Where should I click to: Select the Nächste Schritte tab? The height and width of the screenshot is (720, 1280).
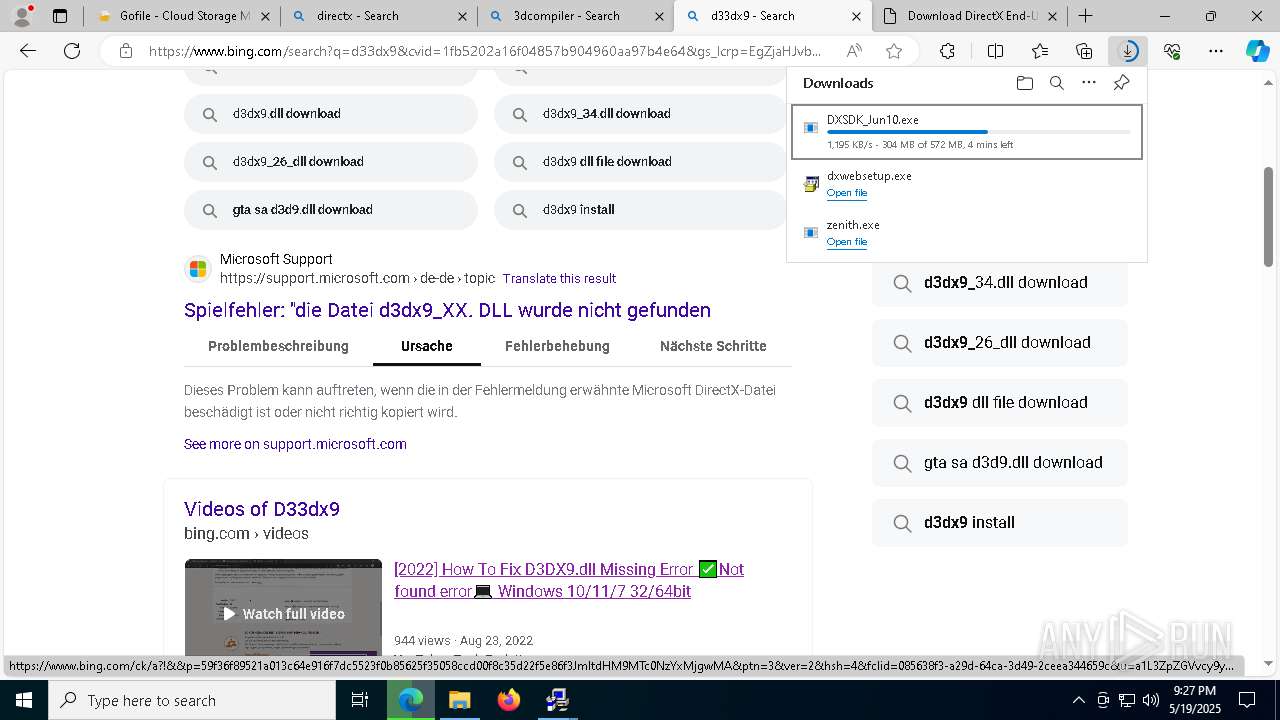pyautogui.click(x=713, y=346)
